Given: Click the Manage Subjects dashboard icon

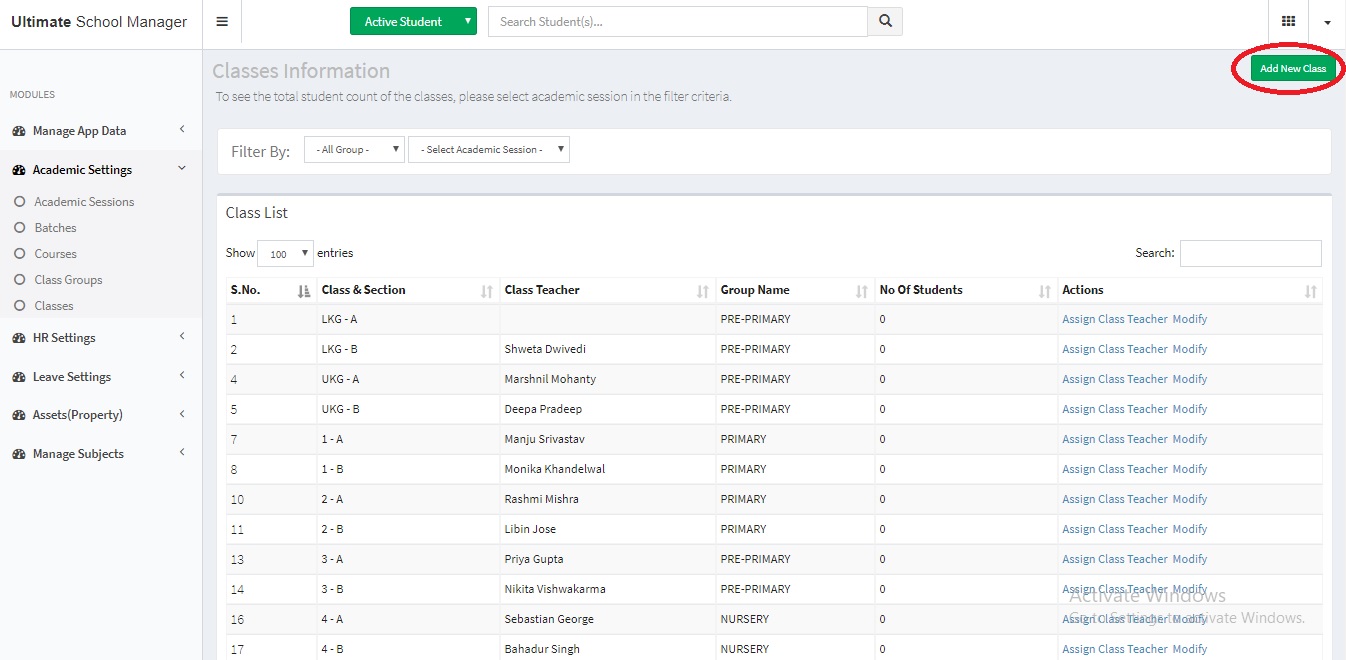Looking at the screenshot, I should pos(19,454).
